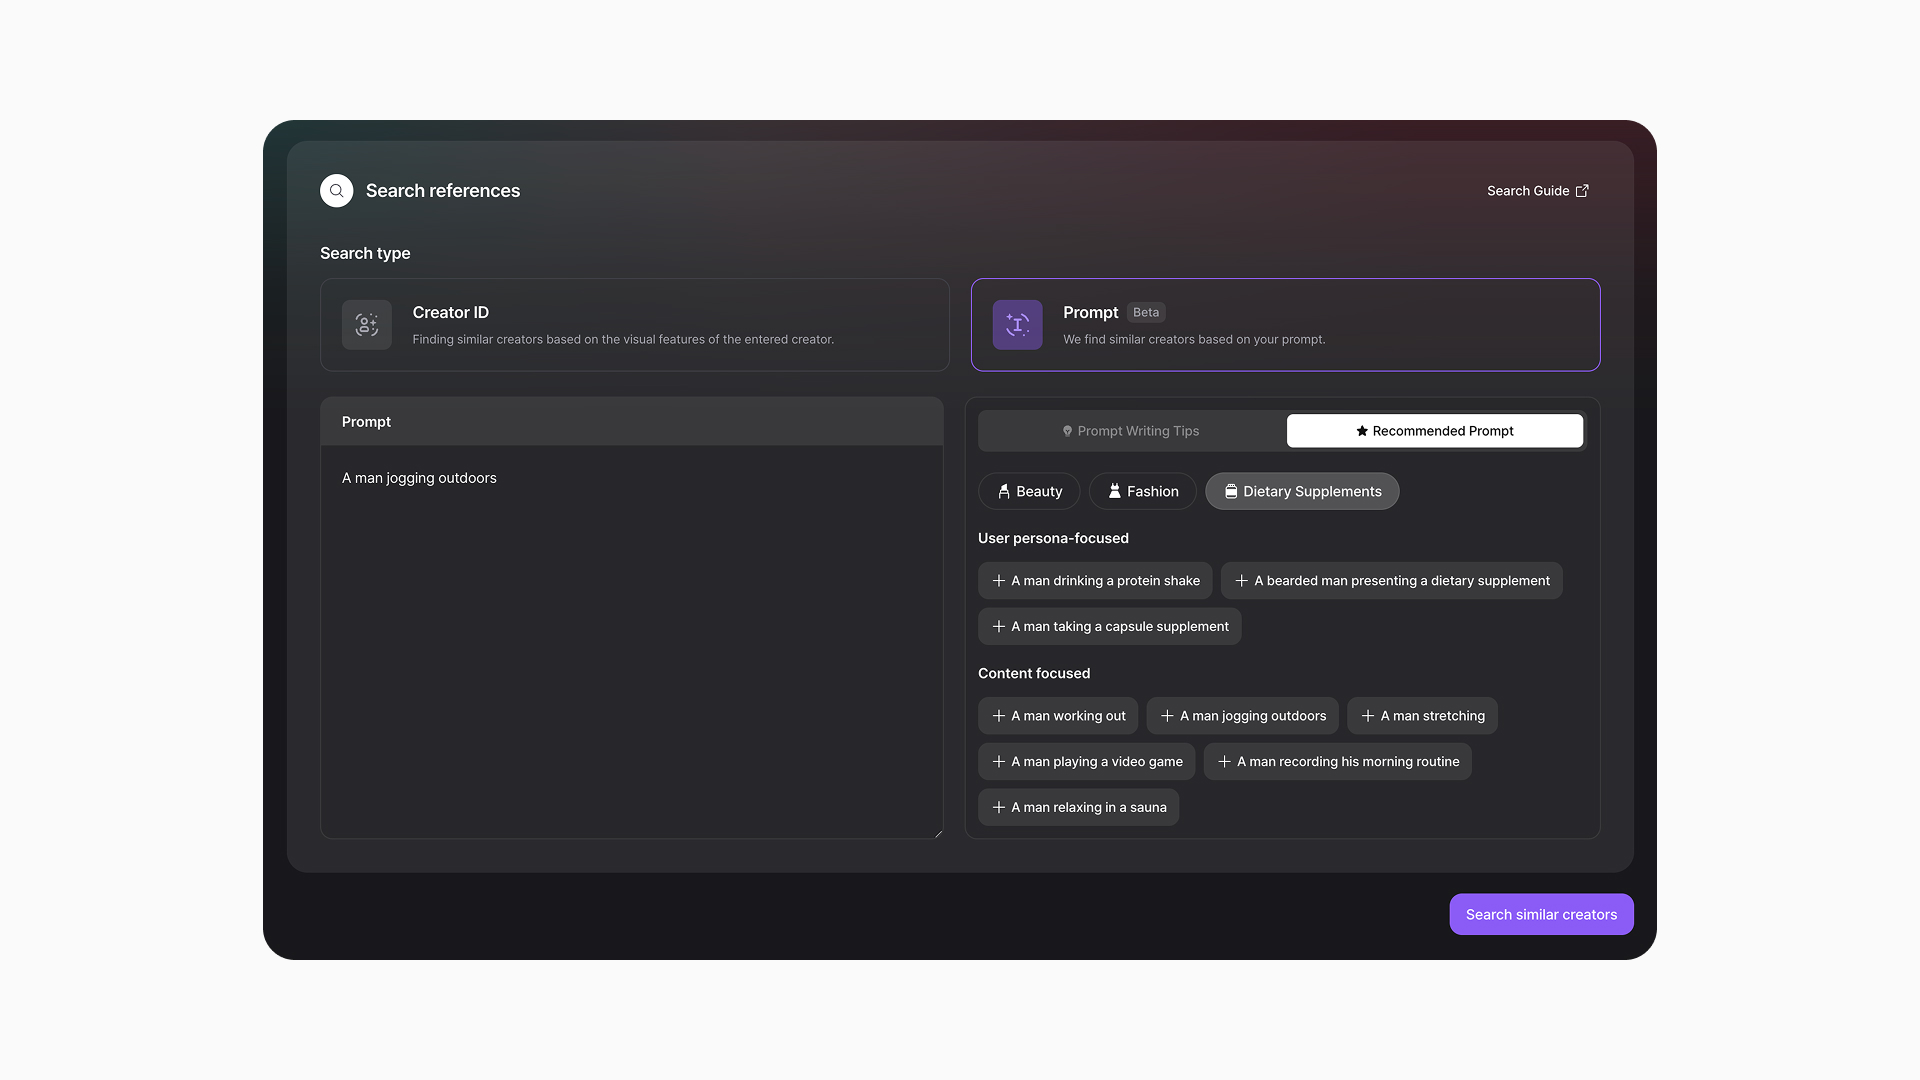Click the Creator ID face-scan icon
1920x1080 pixels.
(x=366, y=325)
